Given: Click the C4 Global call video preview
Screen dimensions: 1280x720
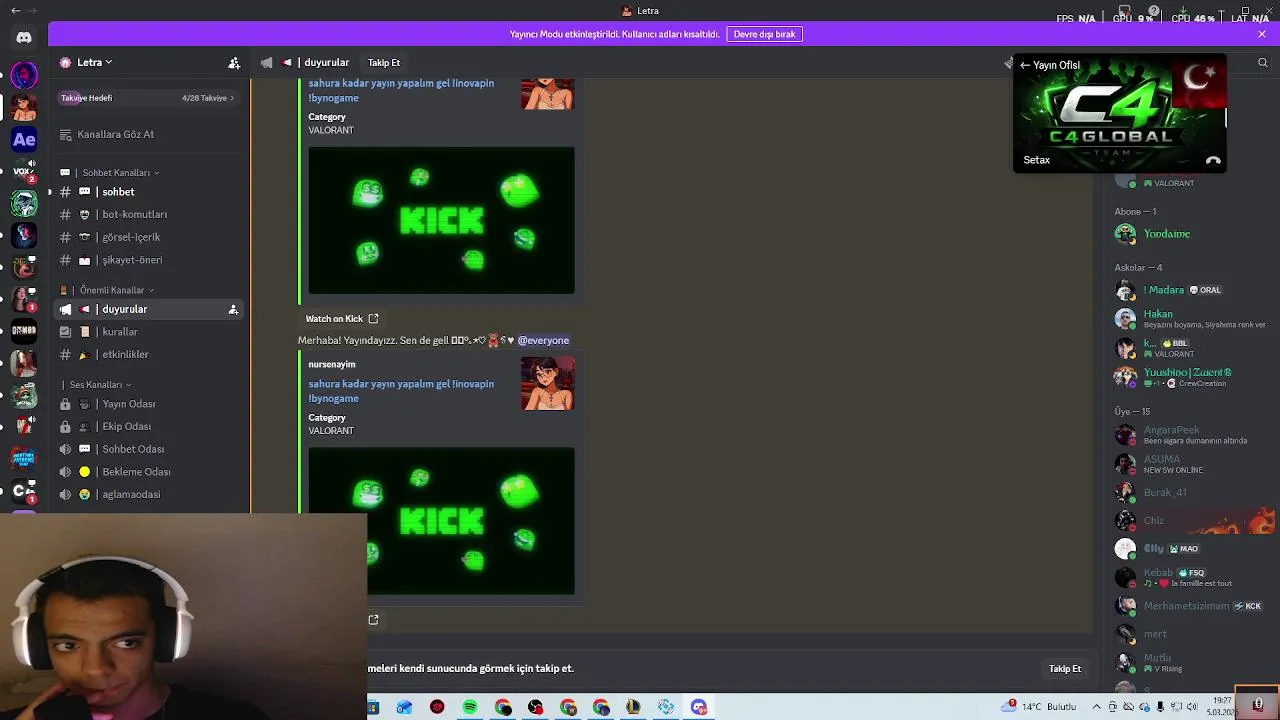Looking at the screenshot, I should click(x=1120, y=113).
